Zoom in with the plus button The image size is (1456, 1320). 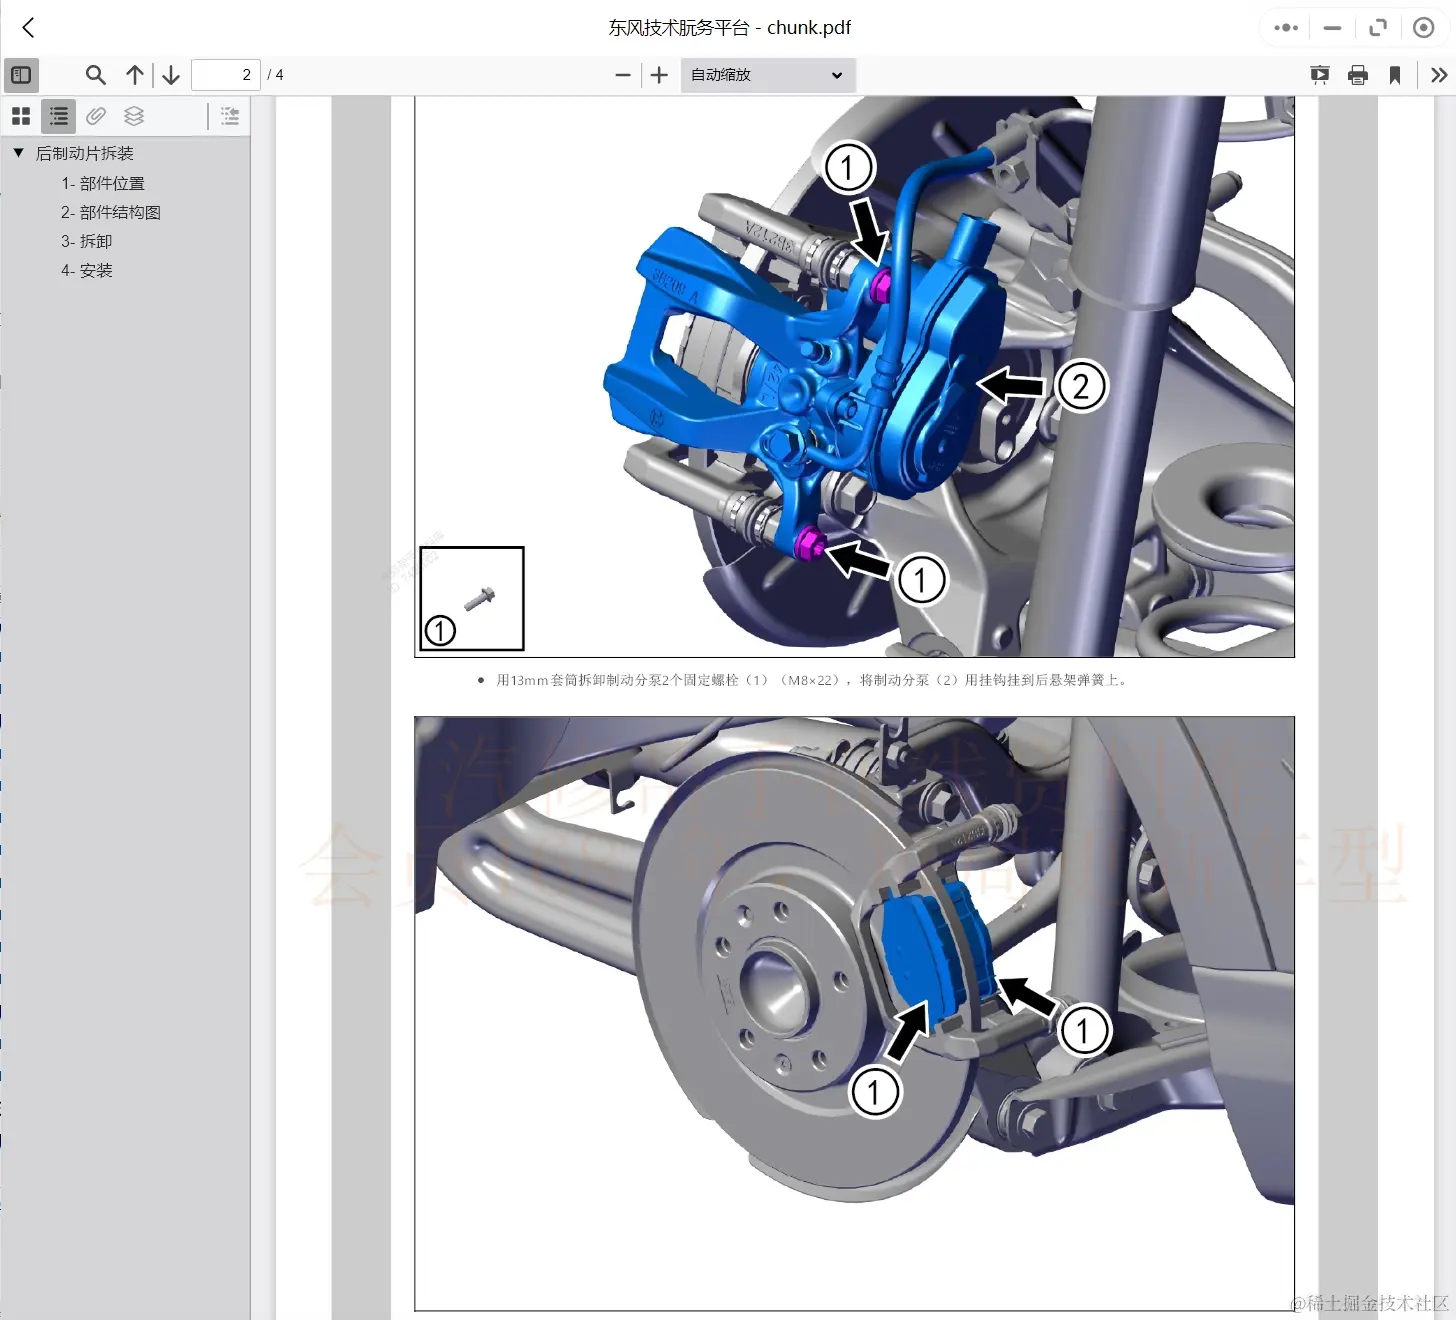659,75
